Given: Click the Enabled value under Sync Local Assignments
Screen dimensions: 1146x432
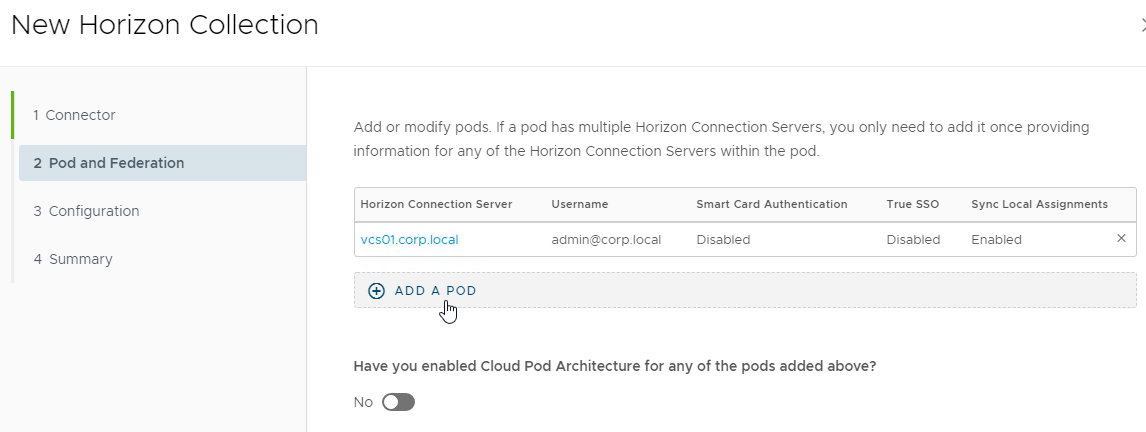Looking at the screenshot, I should (x=996, y=240).
